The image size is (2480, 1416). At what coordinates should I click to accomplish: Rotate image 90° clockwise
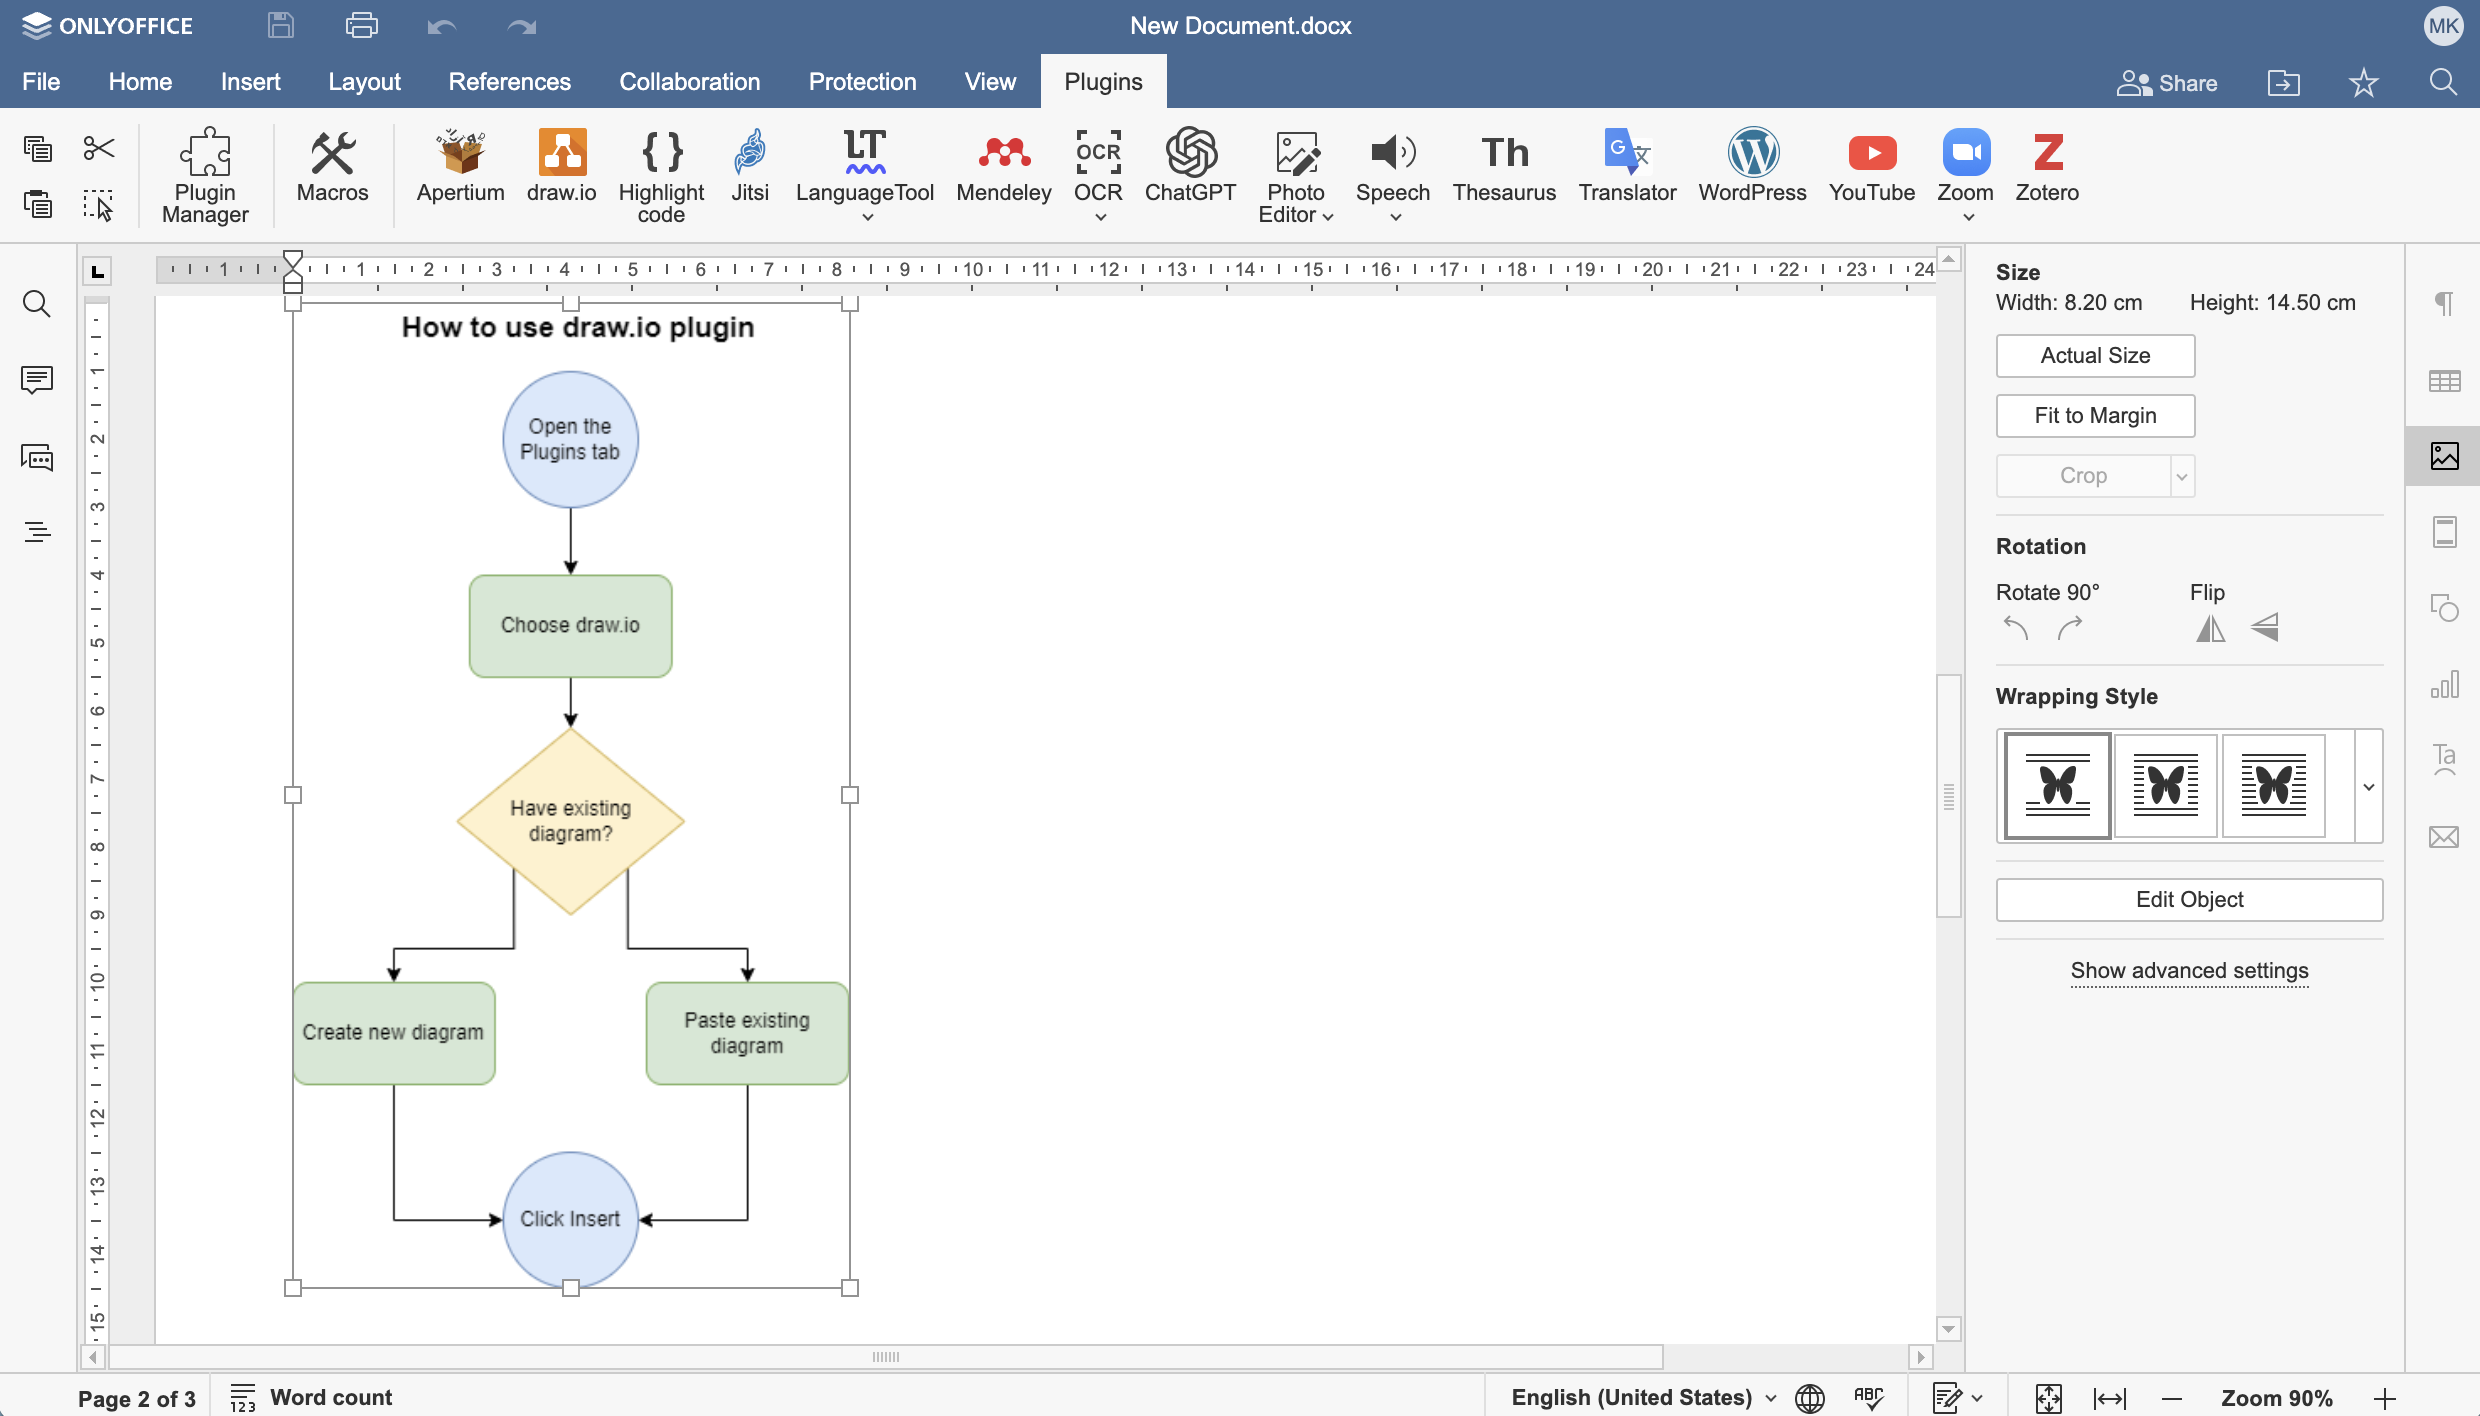[2070, 628]
